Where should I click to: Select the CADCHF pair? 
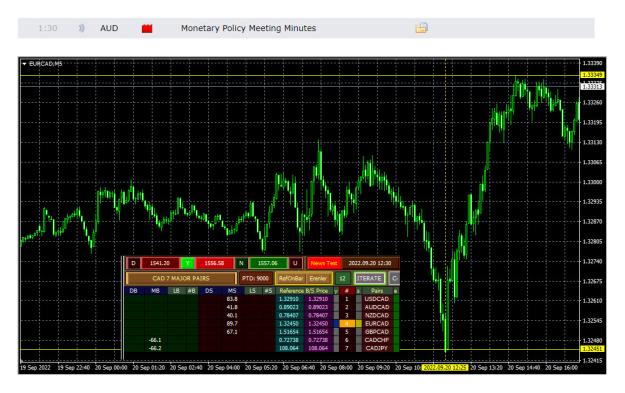coord(377,340)
